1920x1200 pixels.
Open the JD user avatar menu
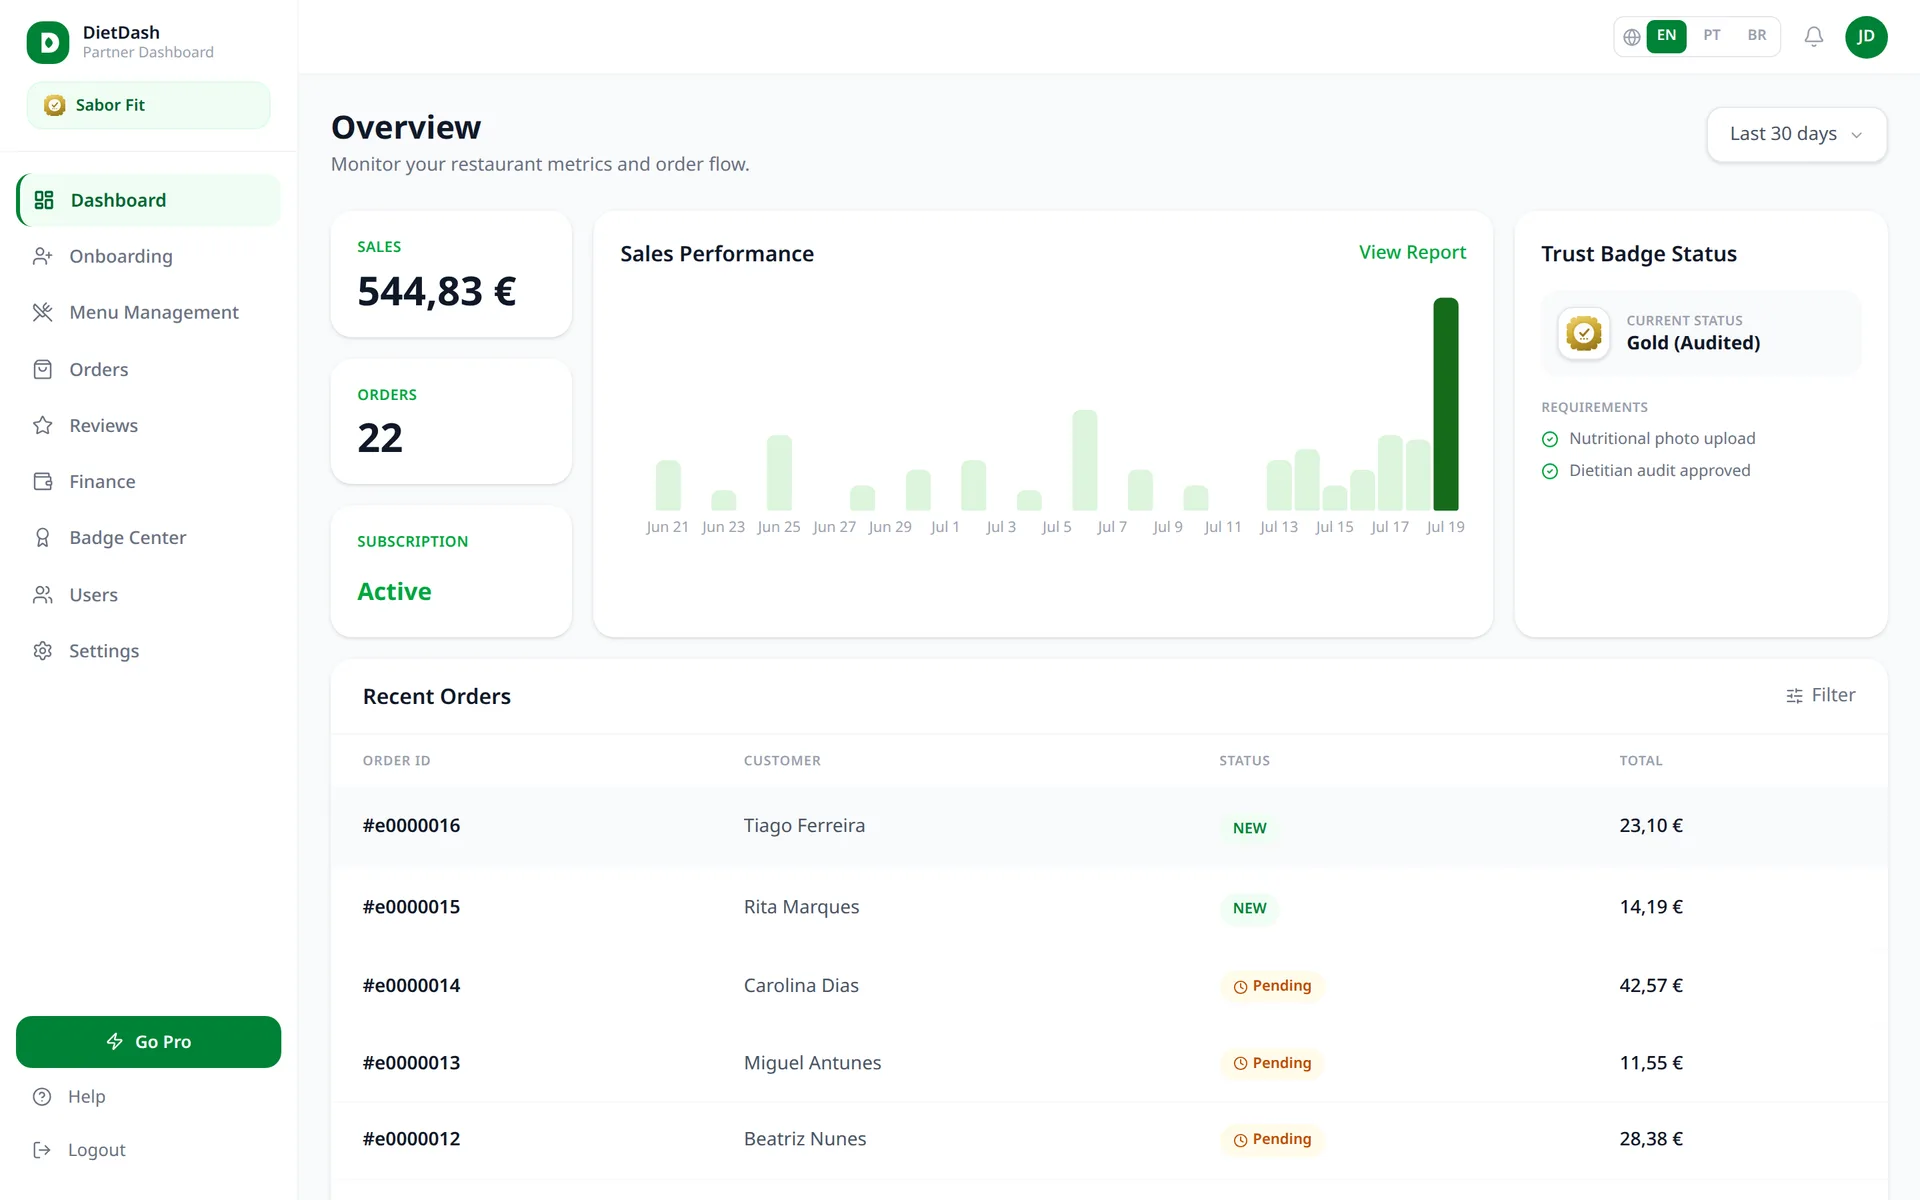1866,37
